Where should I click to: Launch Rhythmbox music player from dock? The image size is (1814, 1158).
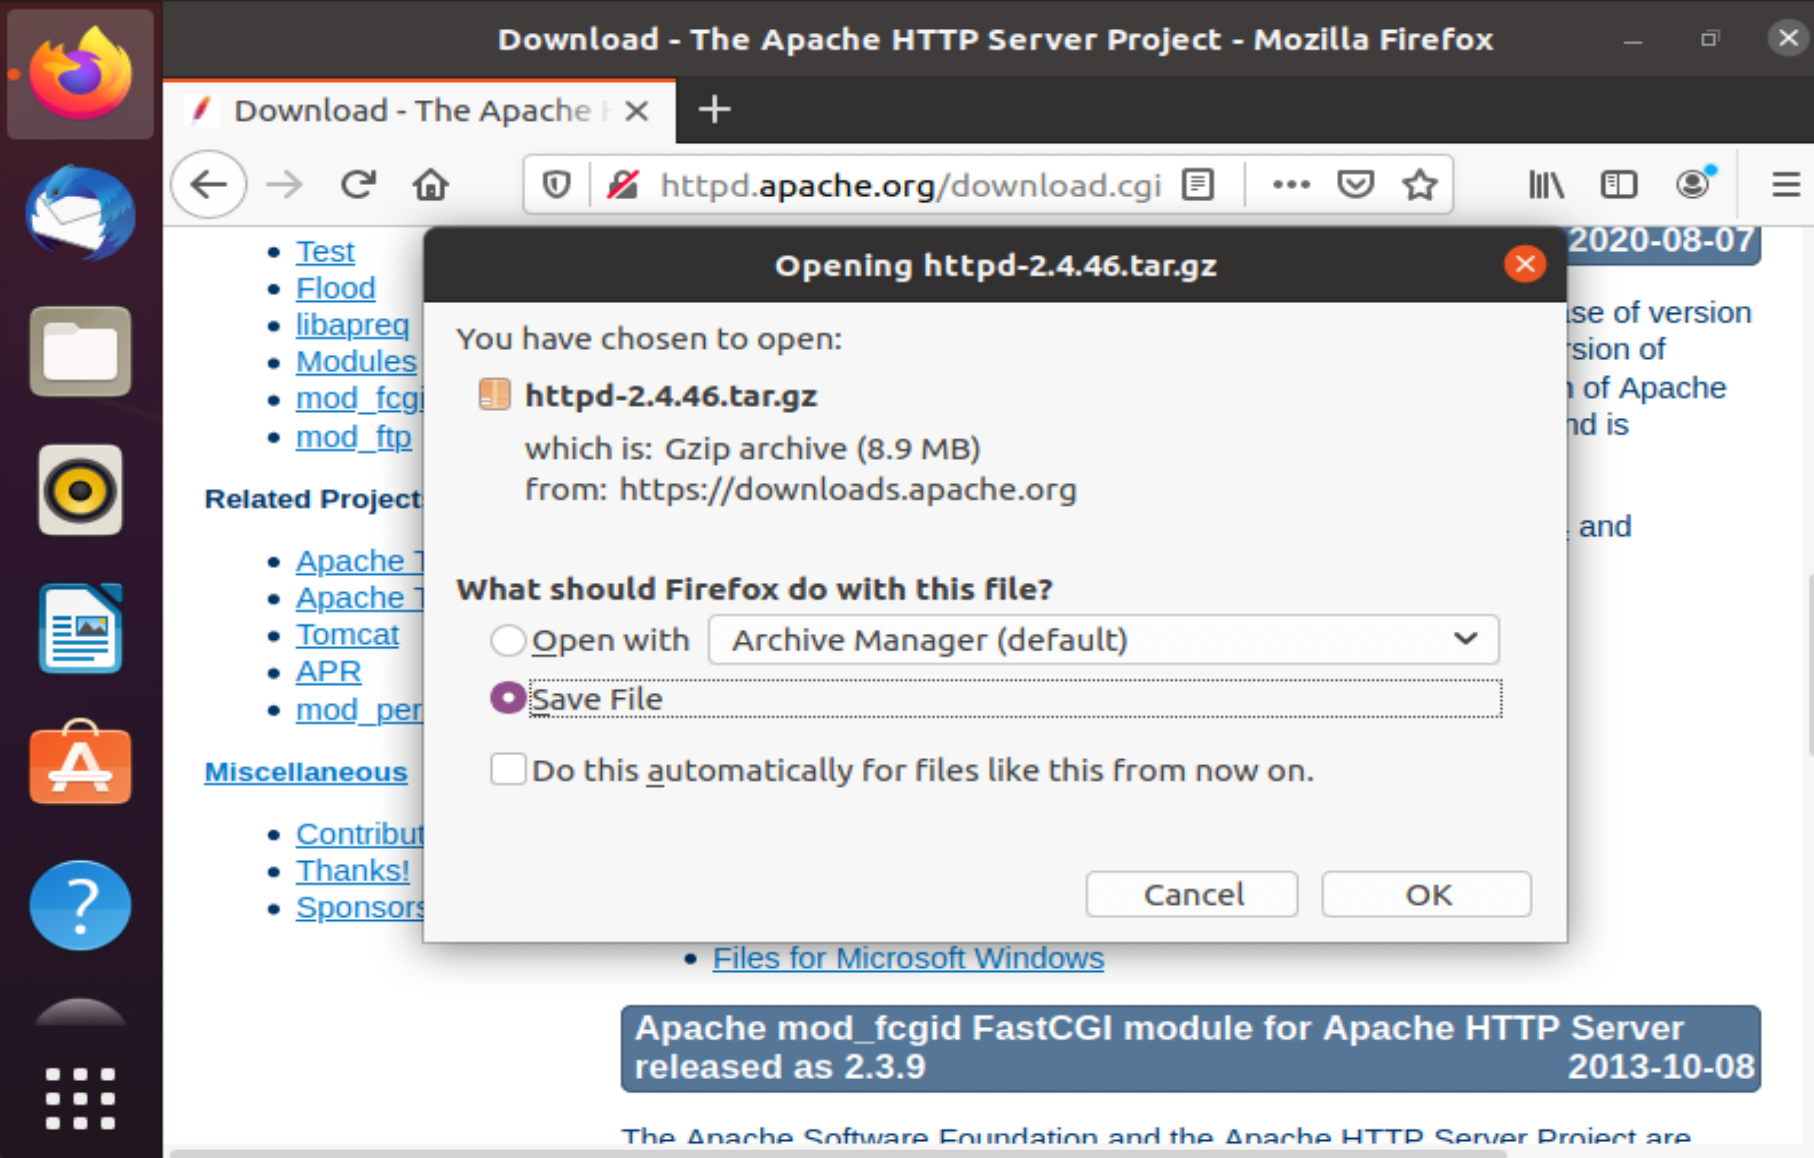pos(80,491)
